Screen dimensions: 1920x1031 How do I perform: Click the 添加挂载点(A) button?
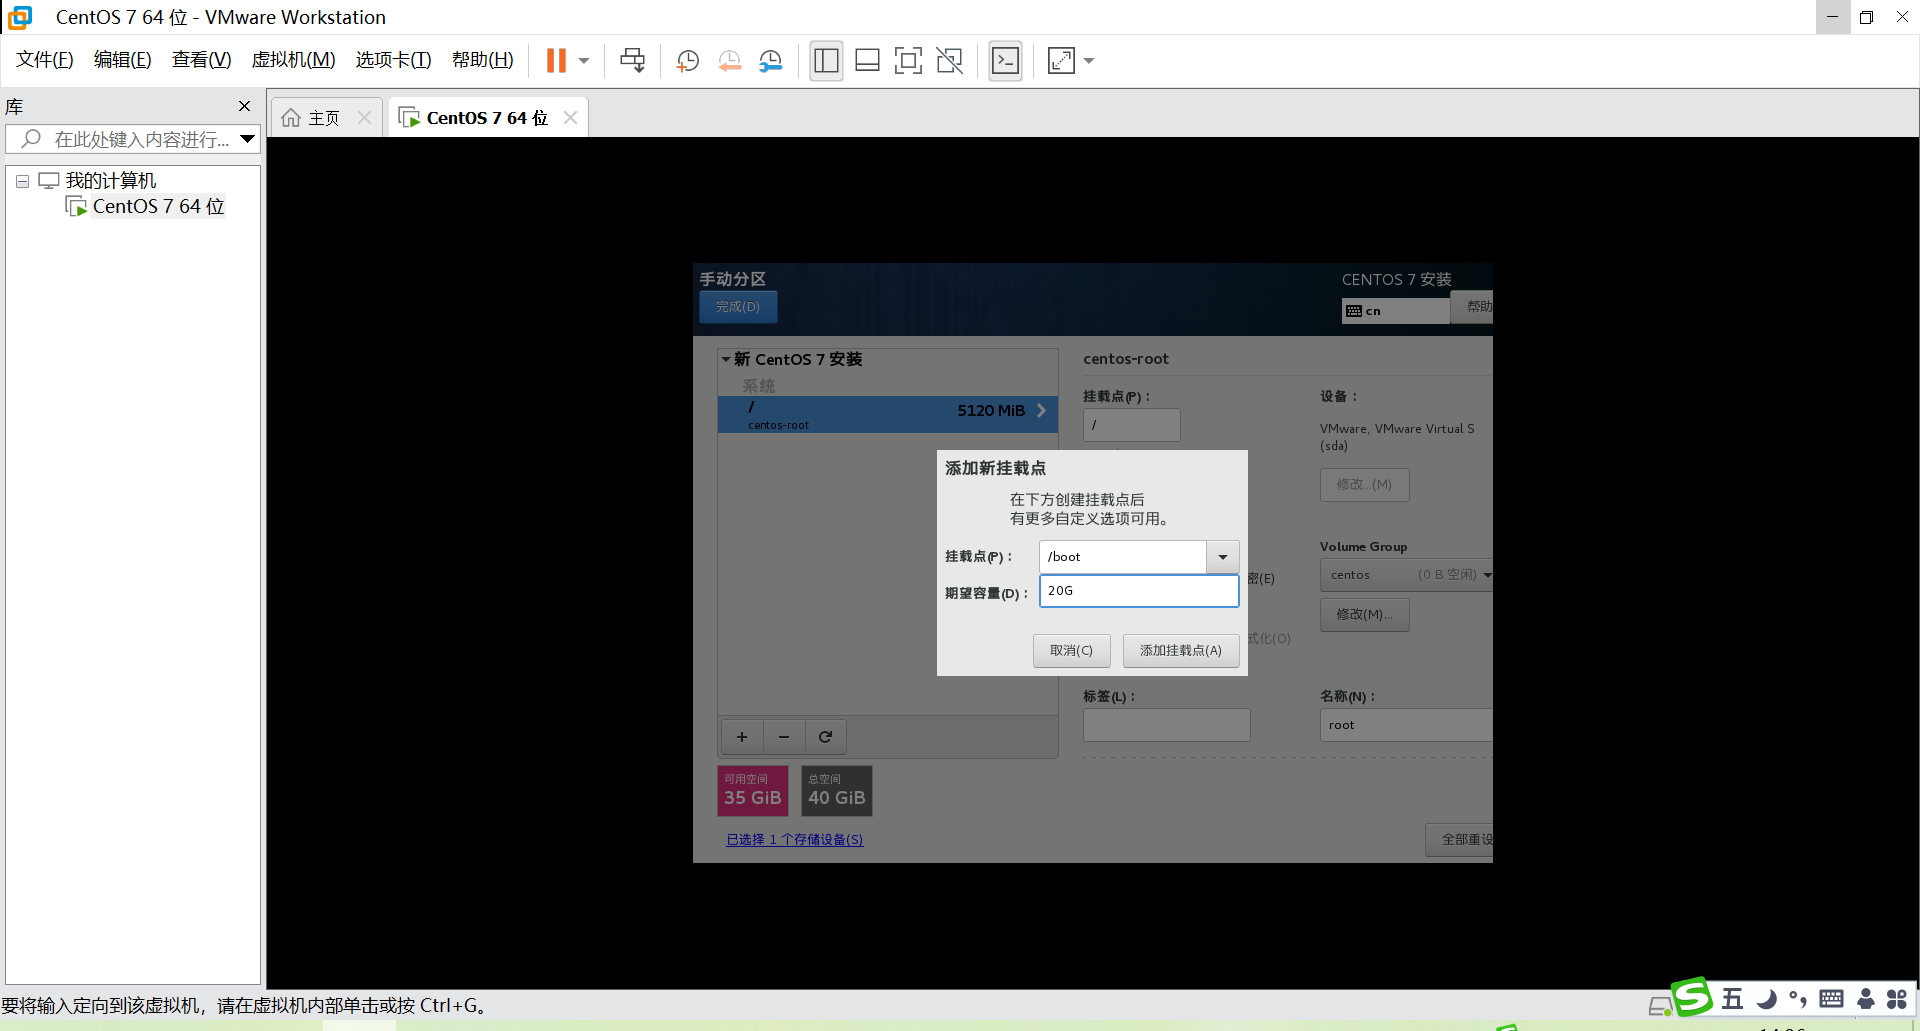tap(1181, 650)
